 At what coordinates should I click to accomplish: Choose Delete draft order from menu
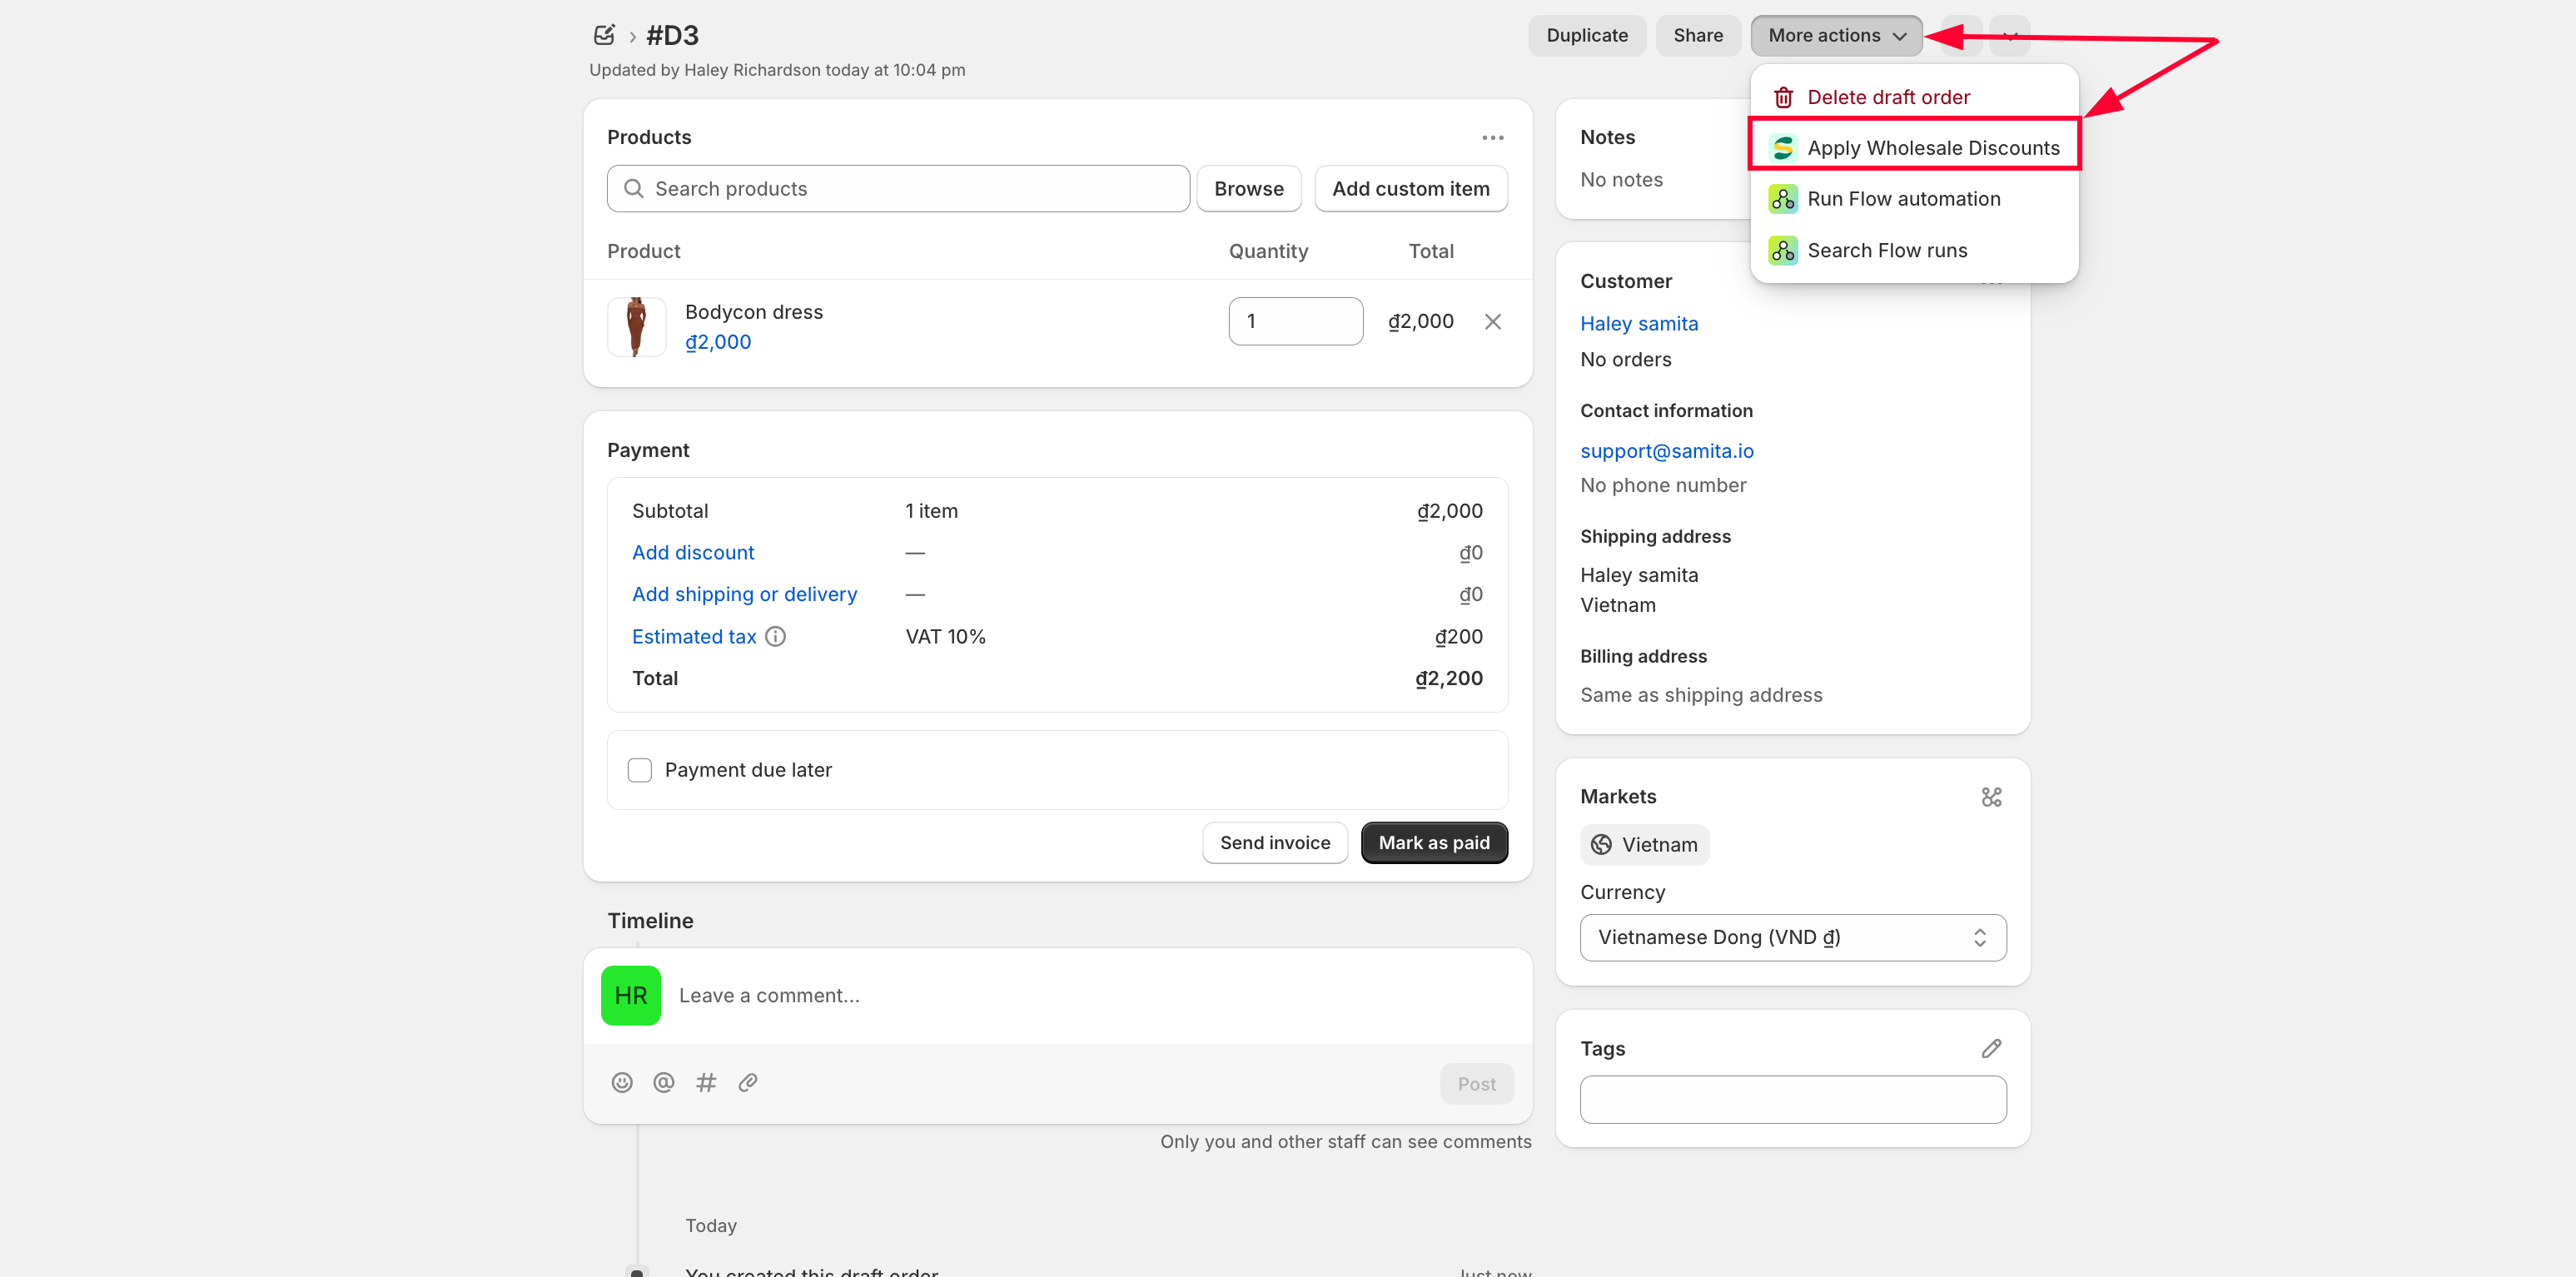pyautogui.click(x=1887, y=97)
